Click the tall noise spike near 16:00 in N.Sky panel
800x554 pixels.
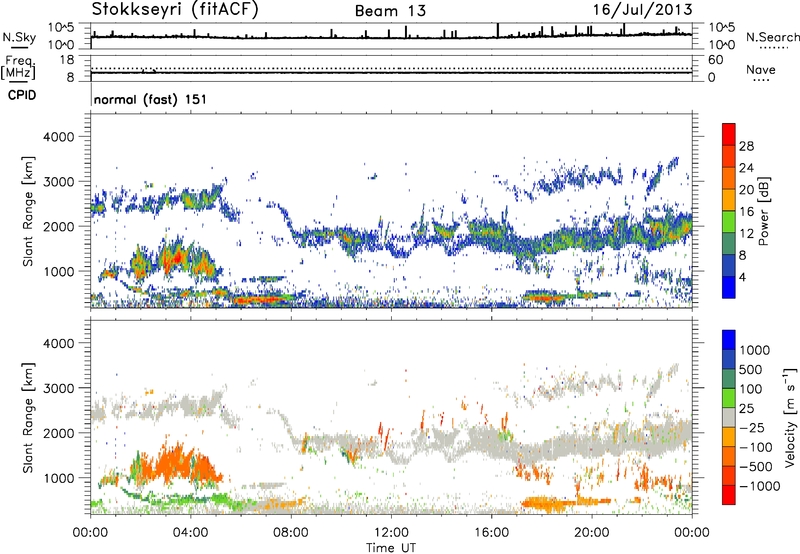(497, 31)
